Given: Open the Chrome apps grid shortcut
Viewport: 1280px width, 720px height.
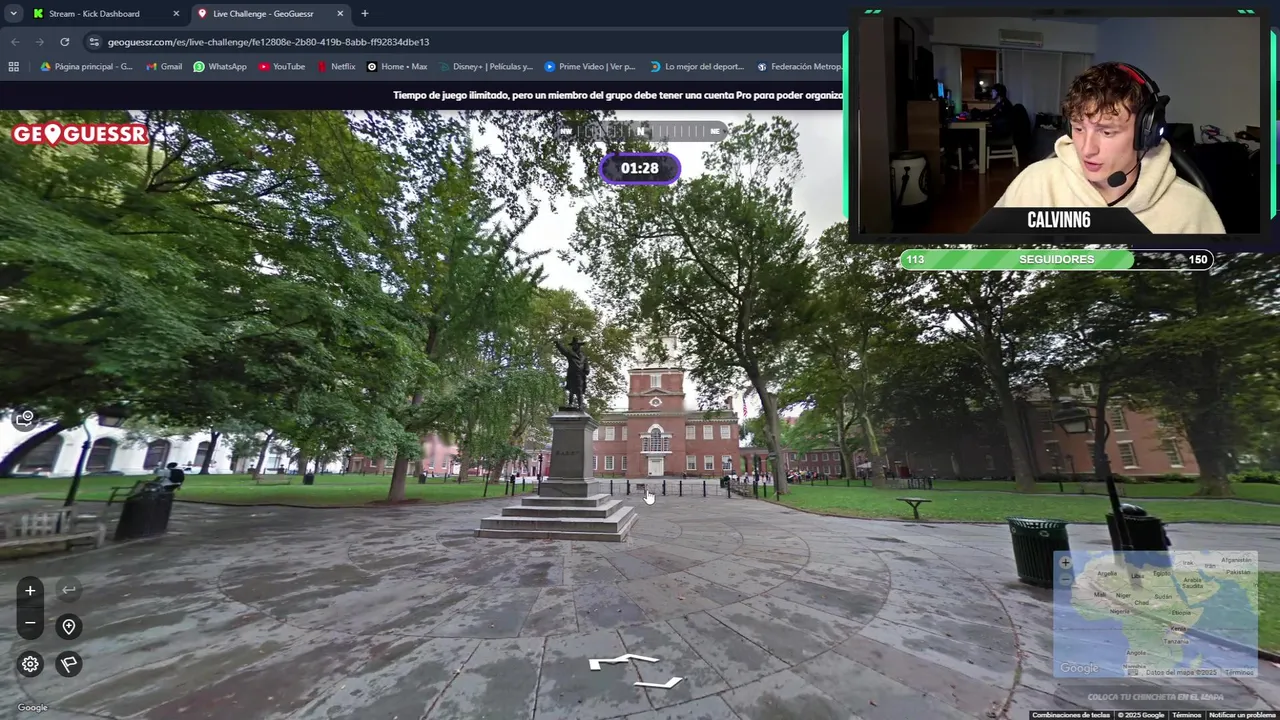Looking at the screenshot, I should [14, 67].
